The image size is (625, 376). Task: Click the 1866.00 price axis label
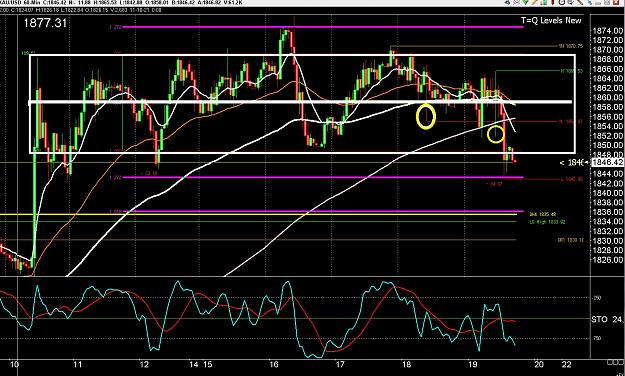tap(607, 69)
